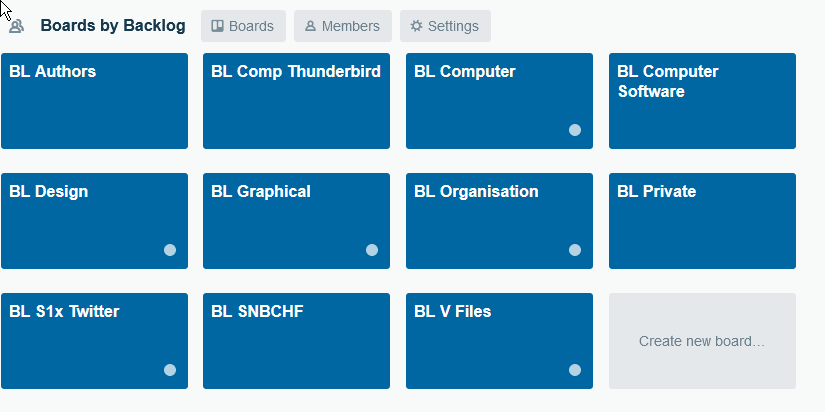Open the BL Design board title

48,192
